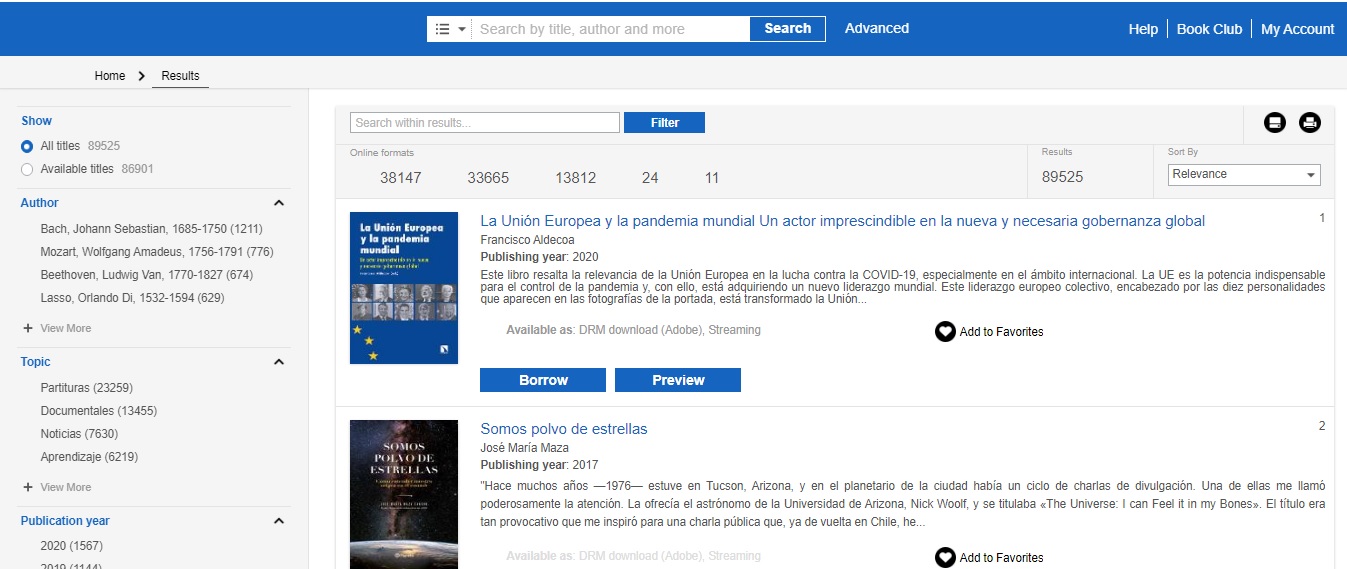
Task: Click the total results count 89525
Action: (x=1062, y=177)
